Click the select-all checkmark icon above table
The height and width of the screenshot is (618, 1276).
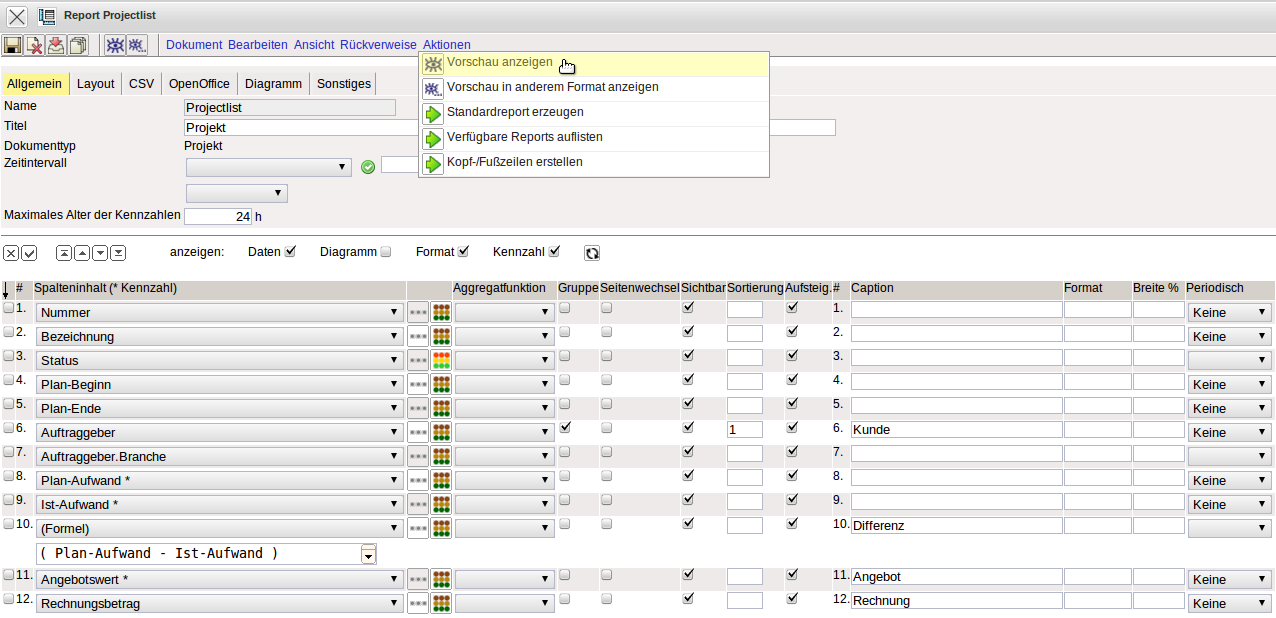click(x=29, y=253)
